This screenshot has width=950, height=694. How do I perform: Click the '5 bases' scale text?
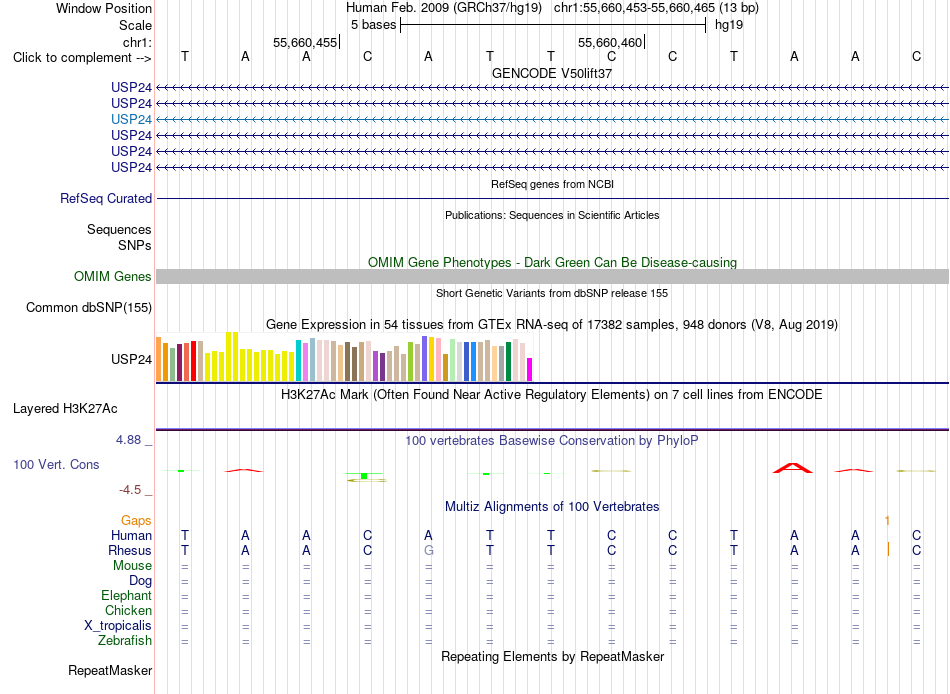pyautogui.click(x=373, y=25)
